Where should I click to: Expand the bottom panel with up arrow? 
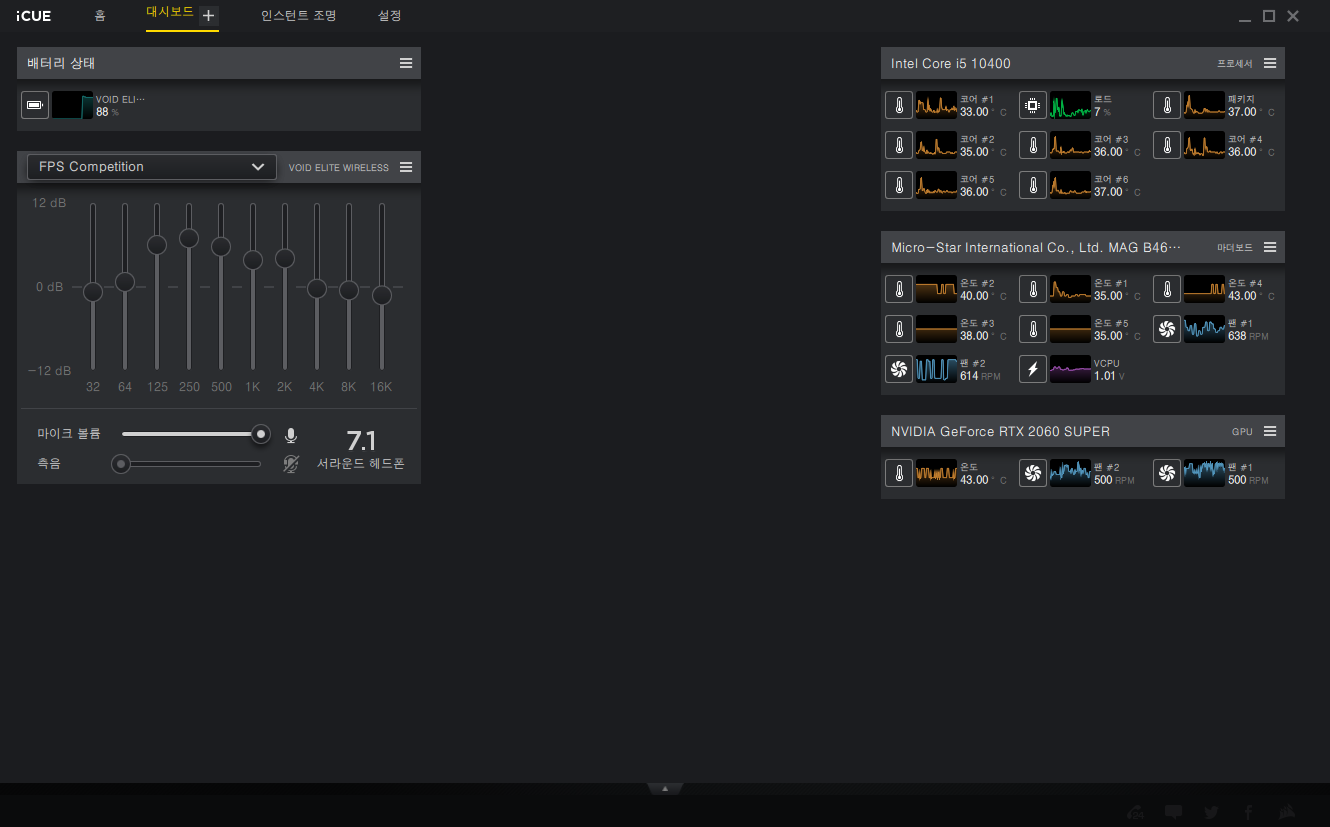pos(665,788)
